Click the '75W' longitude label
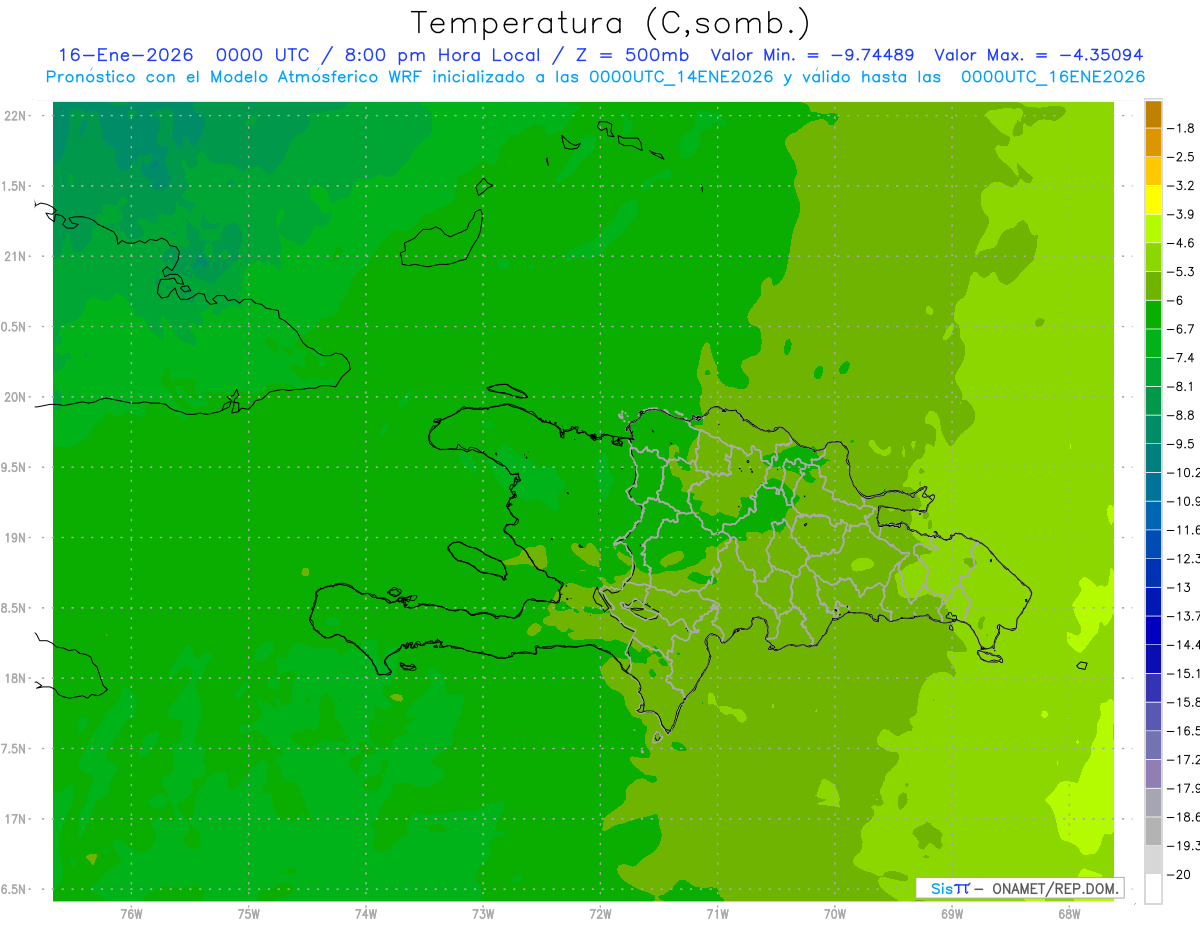Image resolution: width=1200 pixels, height=927 pixels. coord(248,913)
